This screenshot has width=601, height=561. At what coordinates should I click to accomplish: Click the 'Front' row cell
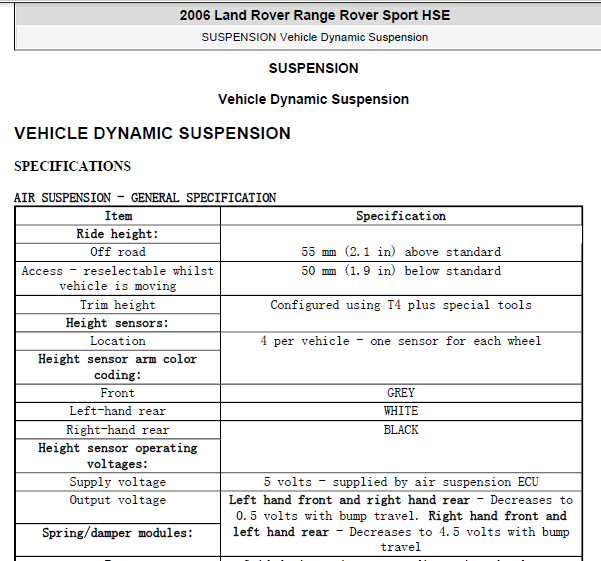click(118, 393)
